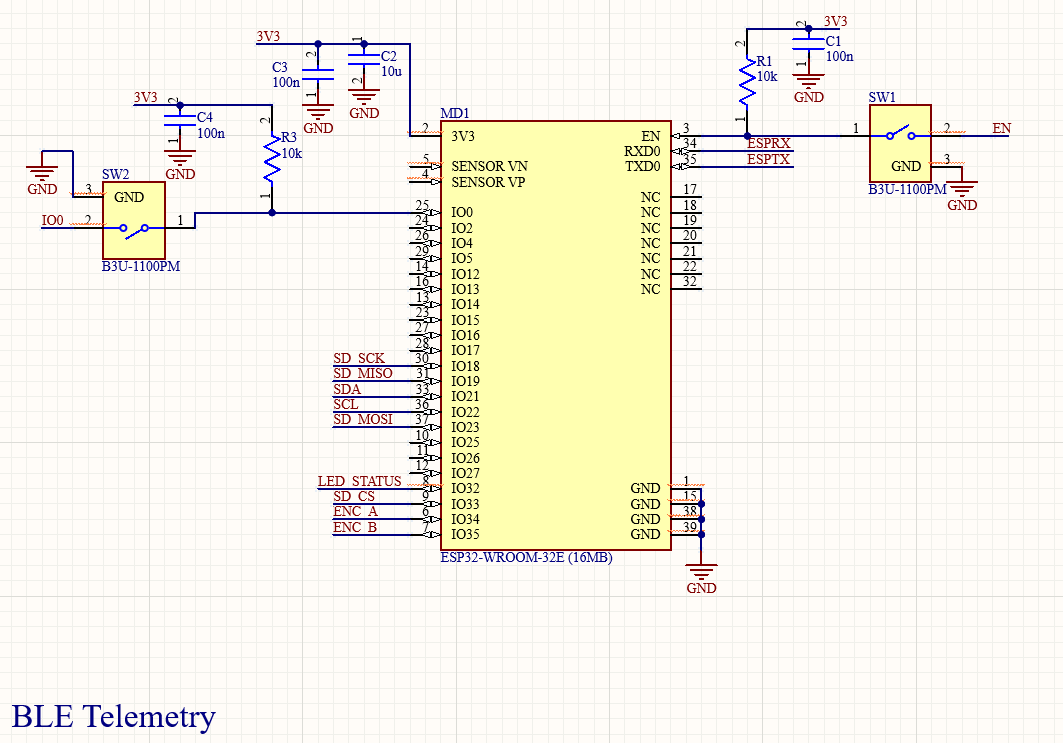The image size is (1063, 743).
Task: Click the 3V3 pin name inside MD1
Action: click(463, 136)
